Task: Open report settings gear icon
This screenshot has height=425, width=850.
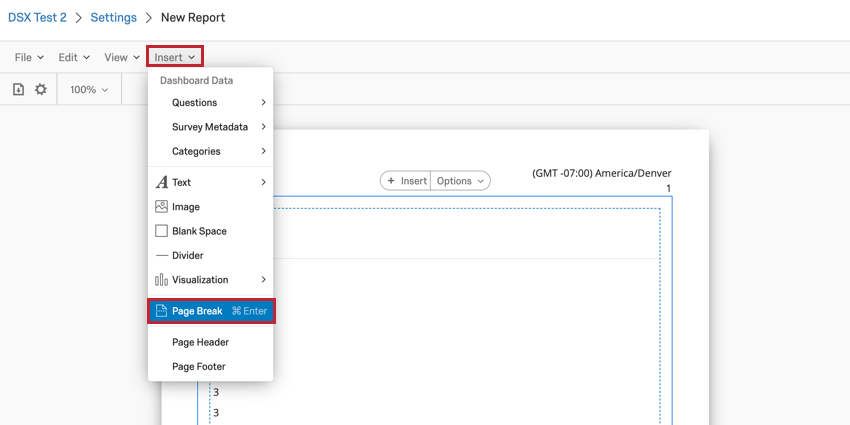Action: (x=41, y=90)
